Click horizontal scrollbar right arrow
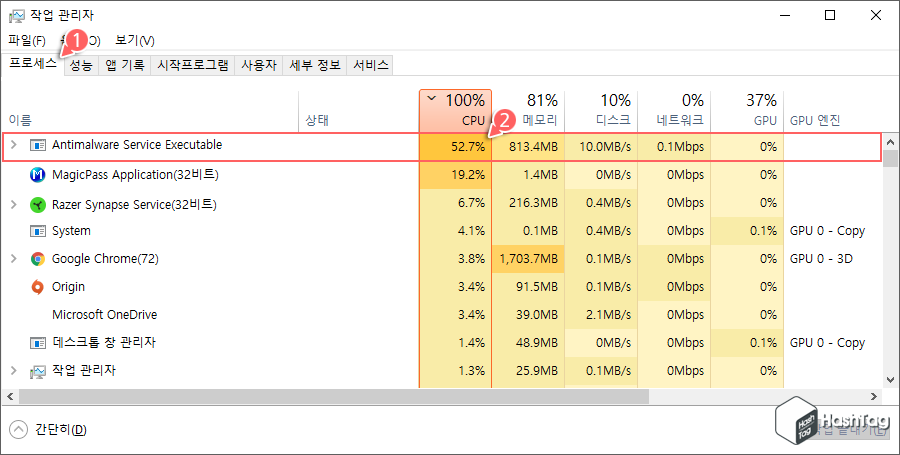900x455 pixels. pos(874,396)
